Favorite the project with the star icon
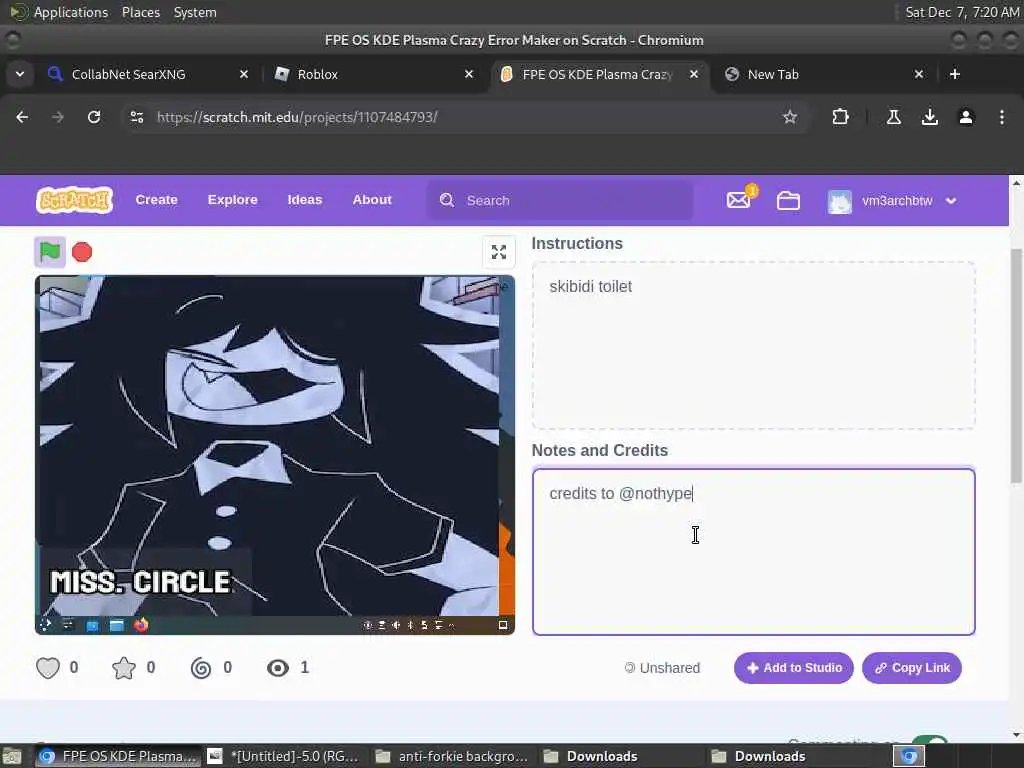The image size is (1024, 768). 123,668
